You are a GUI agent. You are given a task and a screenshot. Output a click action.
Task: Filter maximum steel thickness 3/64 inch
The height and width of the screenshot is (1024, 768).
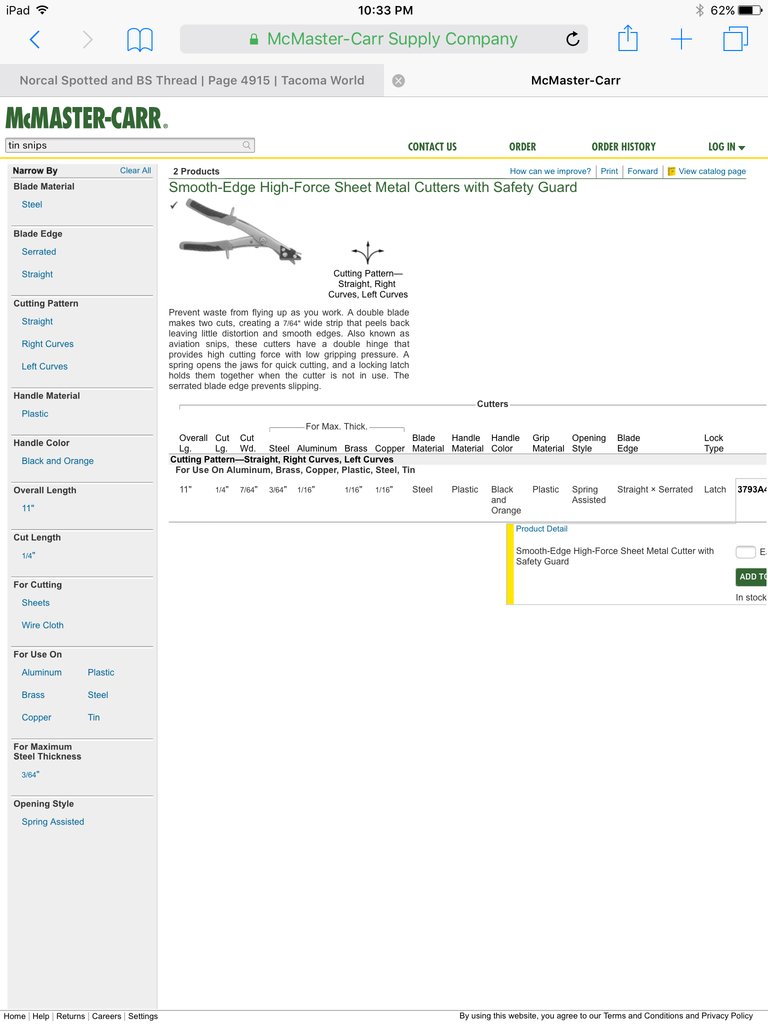[x=31, y=775]
